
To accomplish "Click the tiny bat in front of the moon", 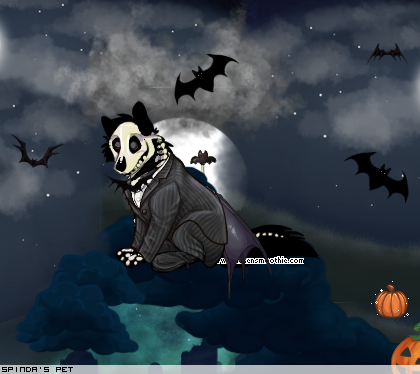I will click(x=203, y=158).
